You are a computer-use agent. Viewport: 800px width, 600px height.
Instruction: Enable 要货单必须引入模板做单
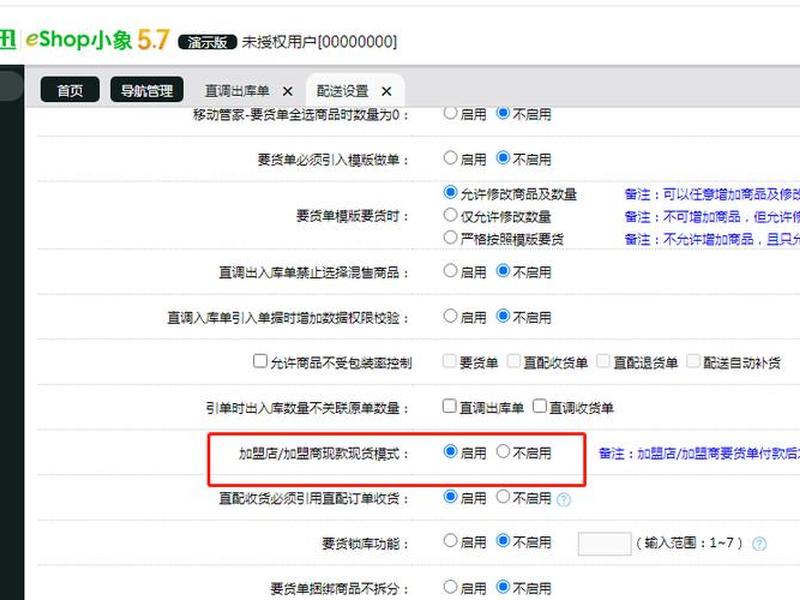coord(450,158)
